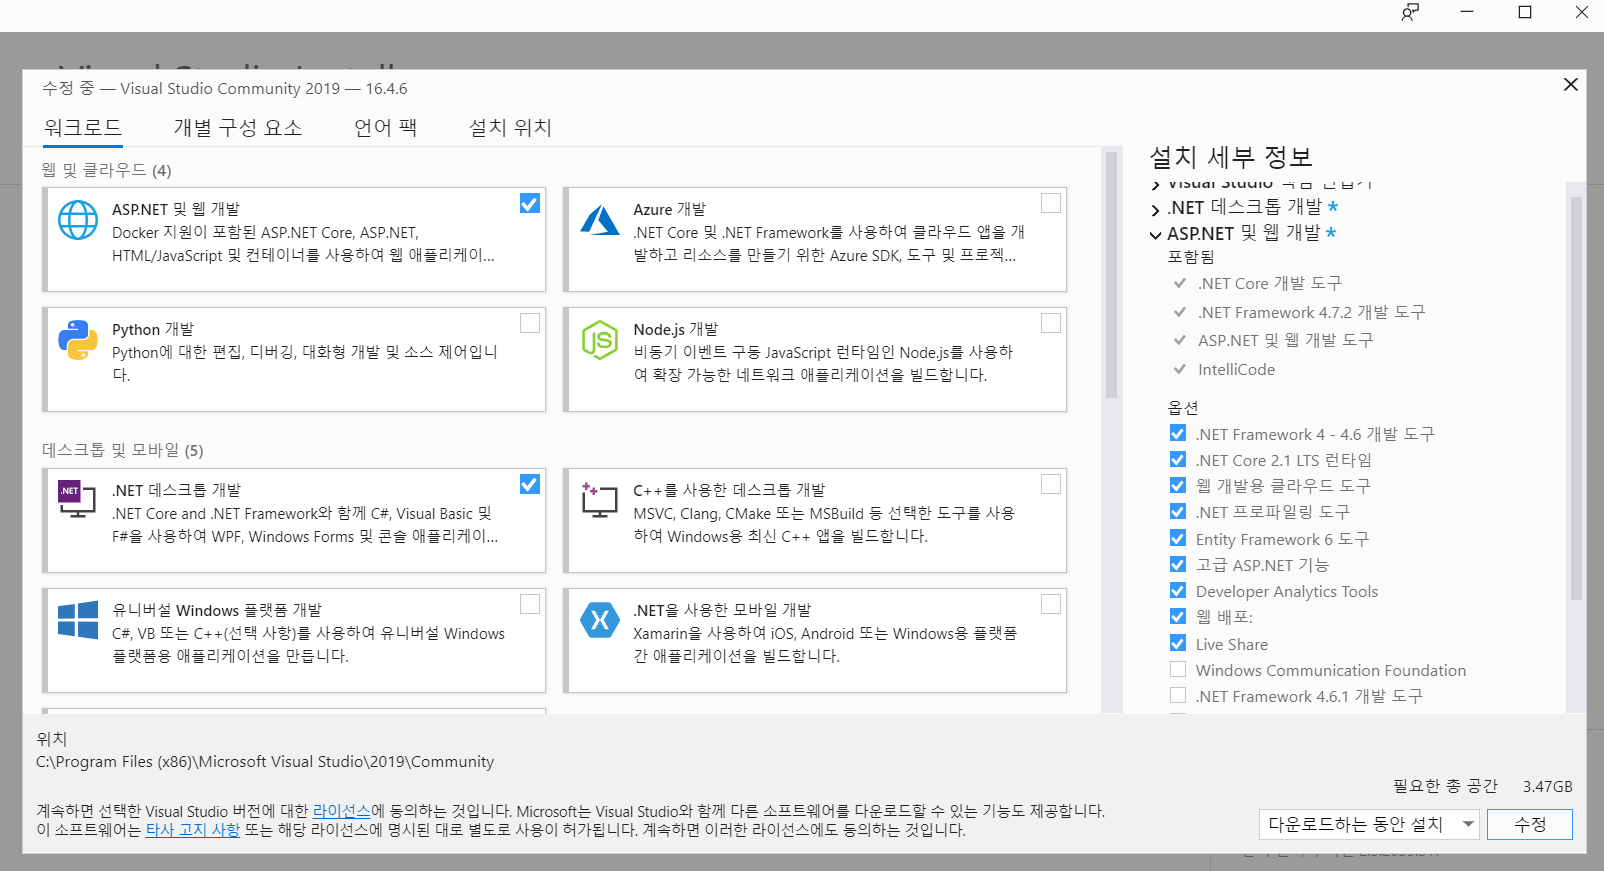Click the Node.js hexagon logo icon
The width and height of the screenshot is (1604, 871).
point(600,340)
